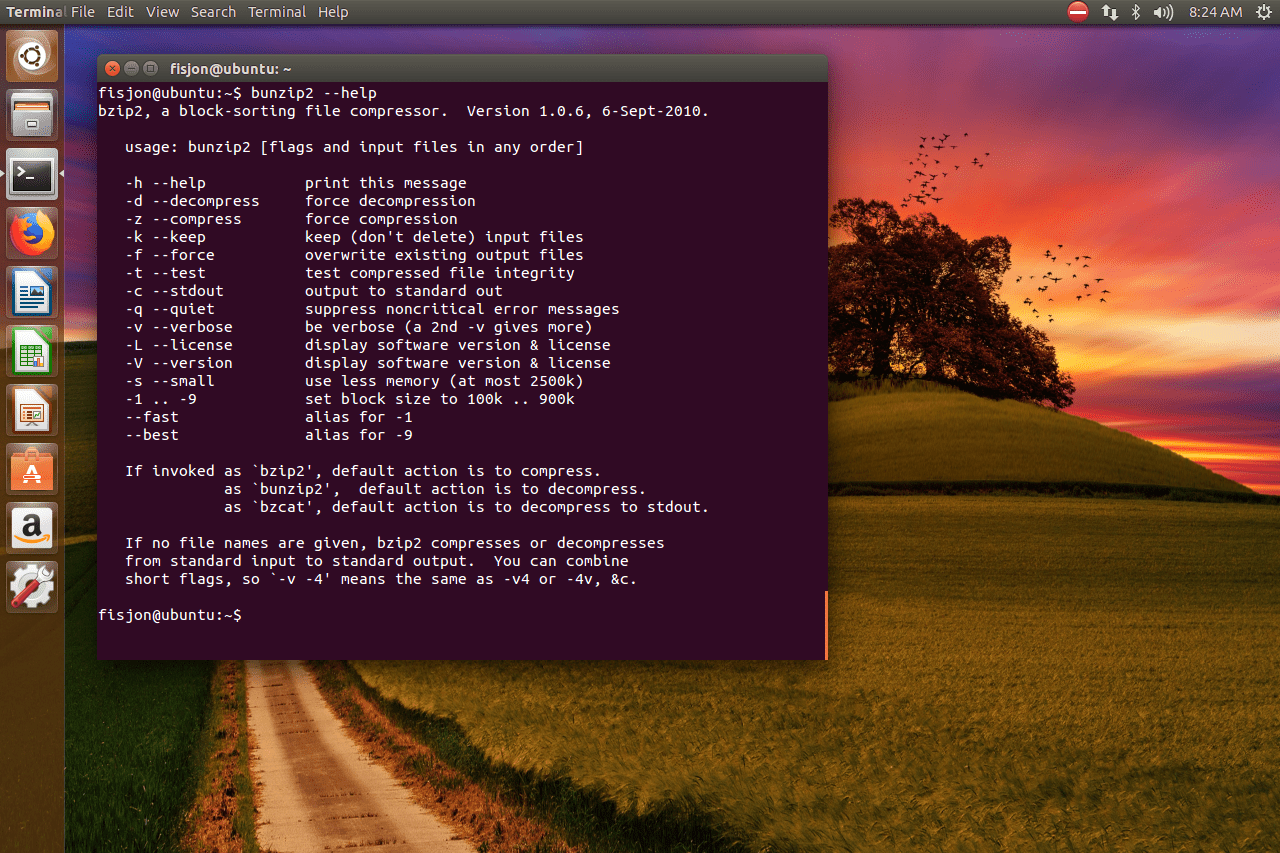Image resolution: width=1280 pixels, height=853 pixels.
Task: Click the Terminal icon in the launcher
Action: coord(32,175)
